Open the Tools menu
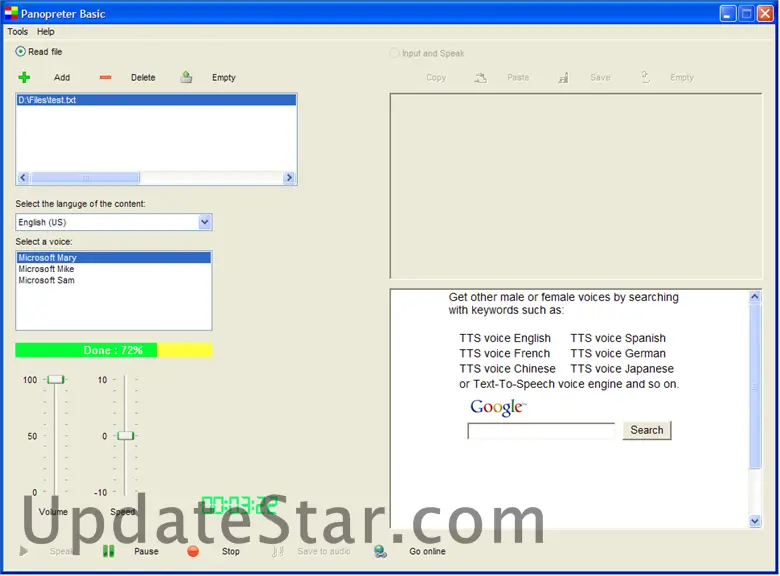The width and height of the screenshot is (780, 576). (x=17, y=31)
